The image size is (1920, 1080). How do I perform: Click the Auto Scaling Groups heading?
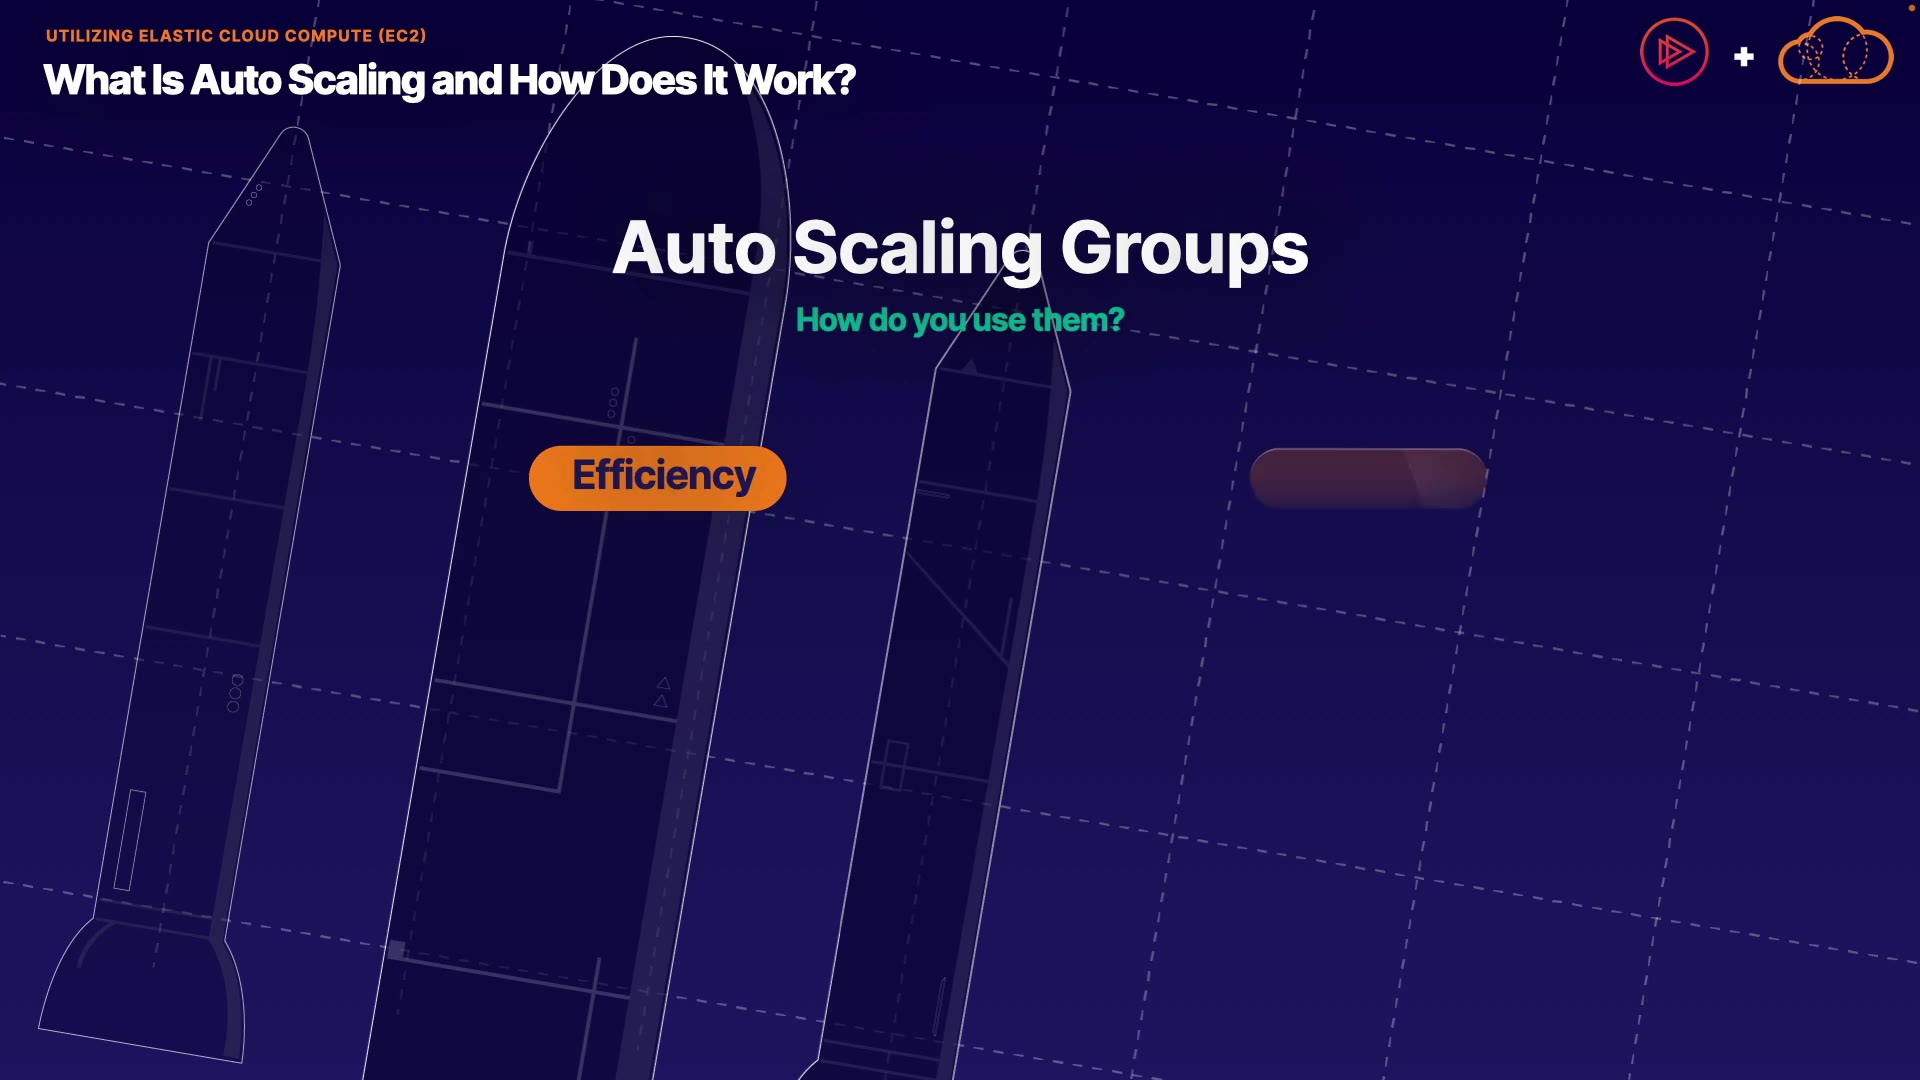[x=959, y=248]
